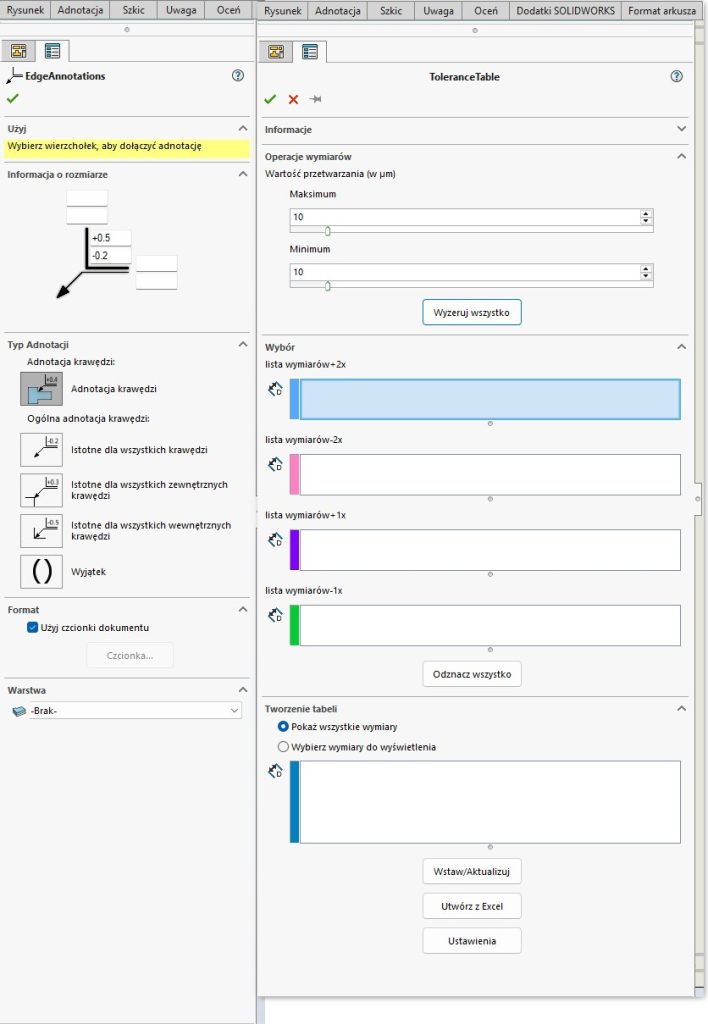The height and width of the screenshot is (1024, 708).
Task: Choose Istotne dla wszystkich krawędzi icon
Action: pos(41,450)
